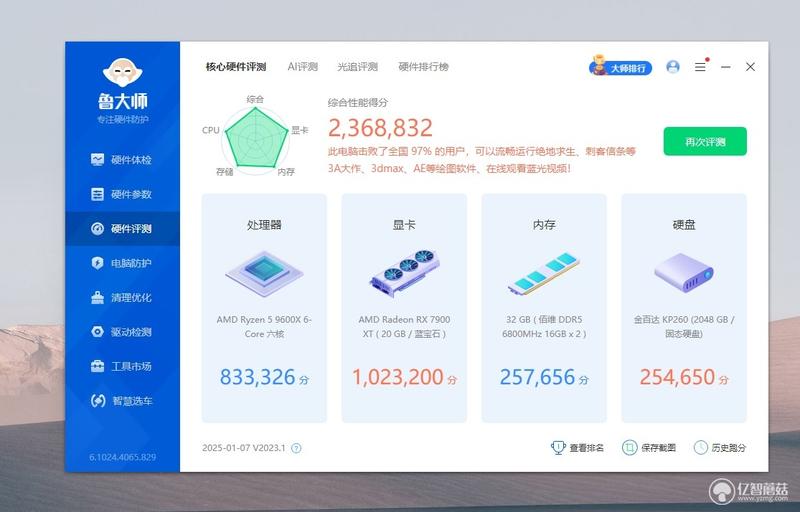Click the 历史跑分 clock icon

point(701,448)
